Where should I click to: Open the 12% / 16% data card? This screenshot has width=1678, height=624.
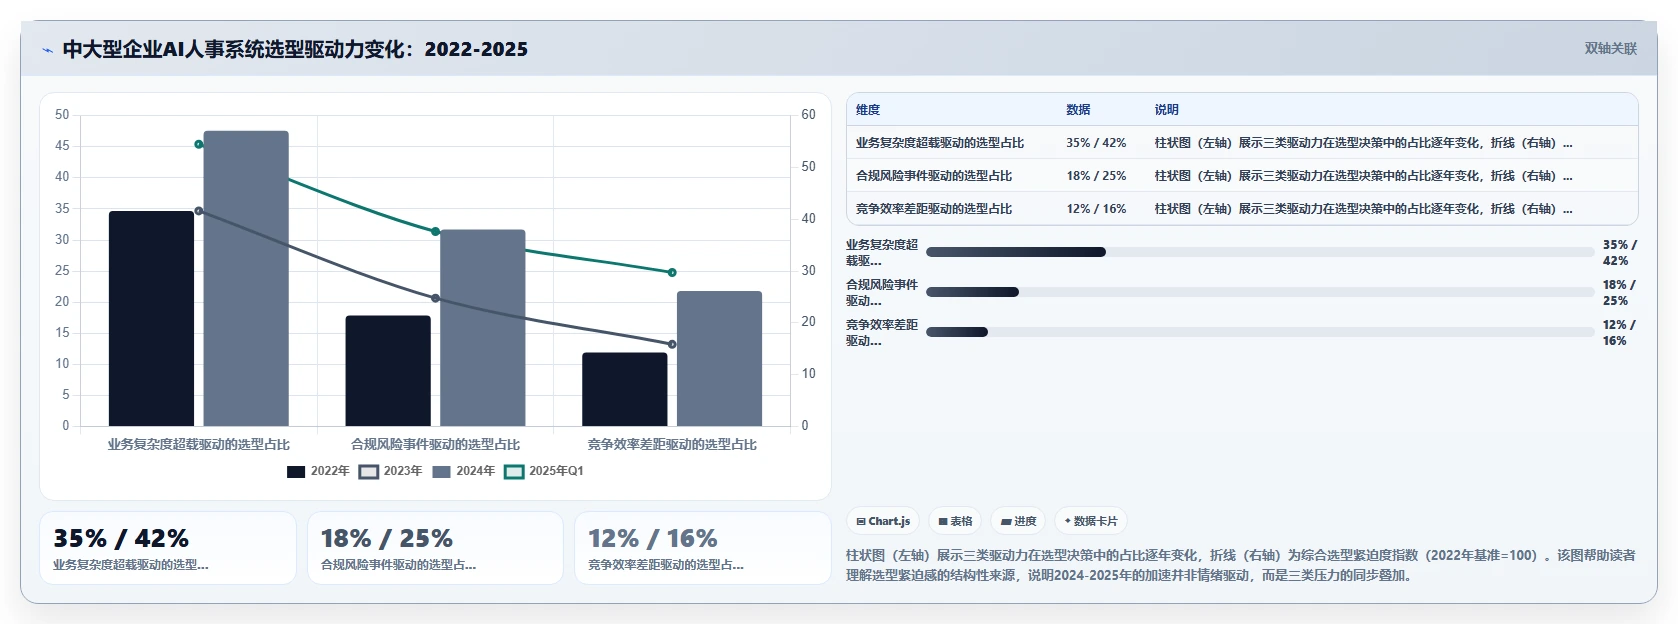[703, 548]
